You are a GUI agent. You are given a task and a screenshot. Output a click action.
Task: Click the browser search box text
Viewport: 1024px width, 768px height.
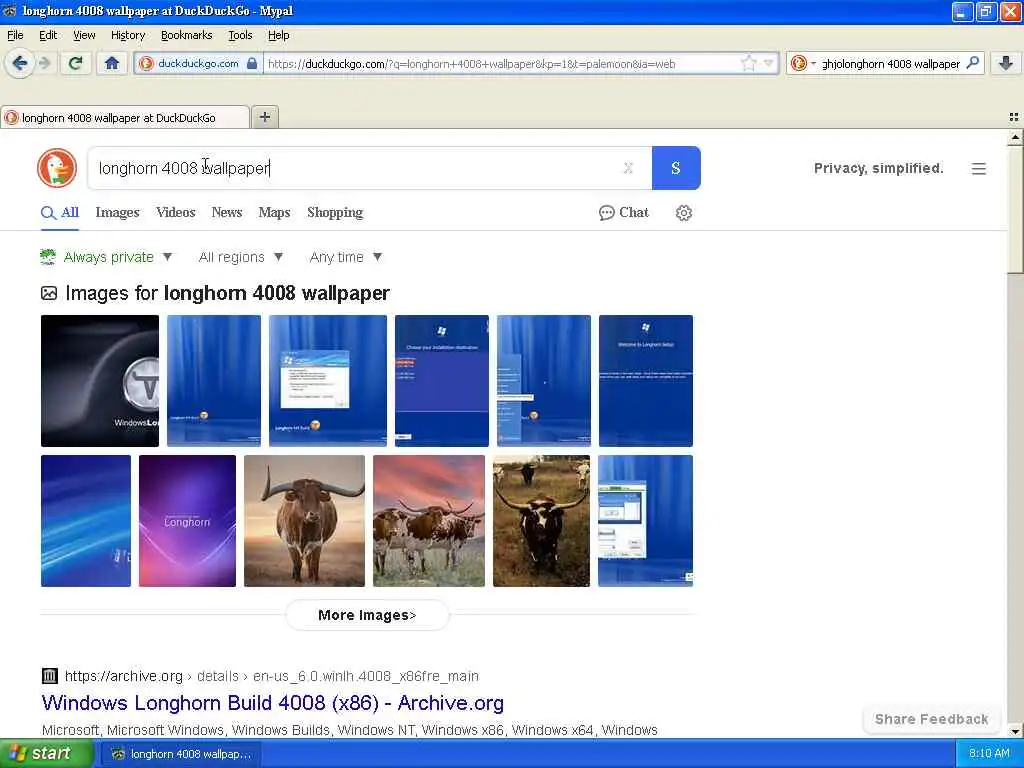[x=891, y=63]
